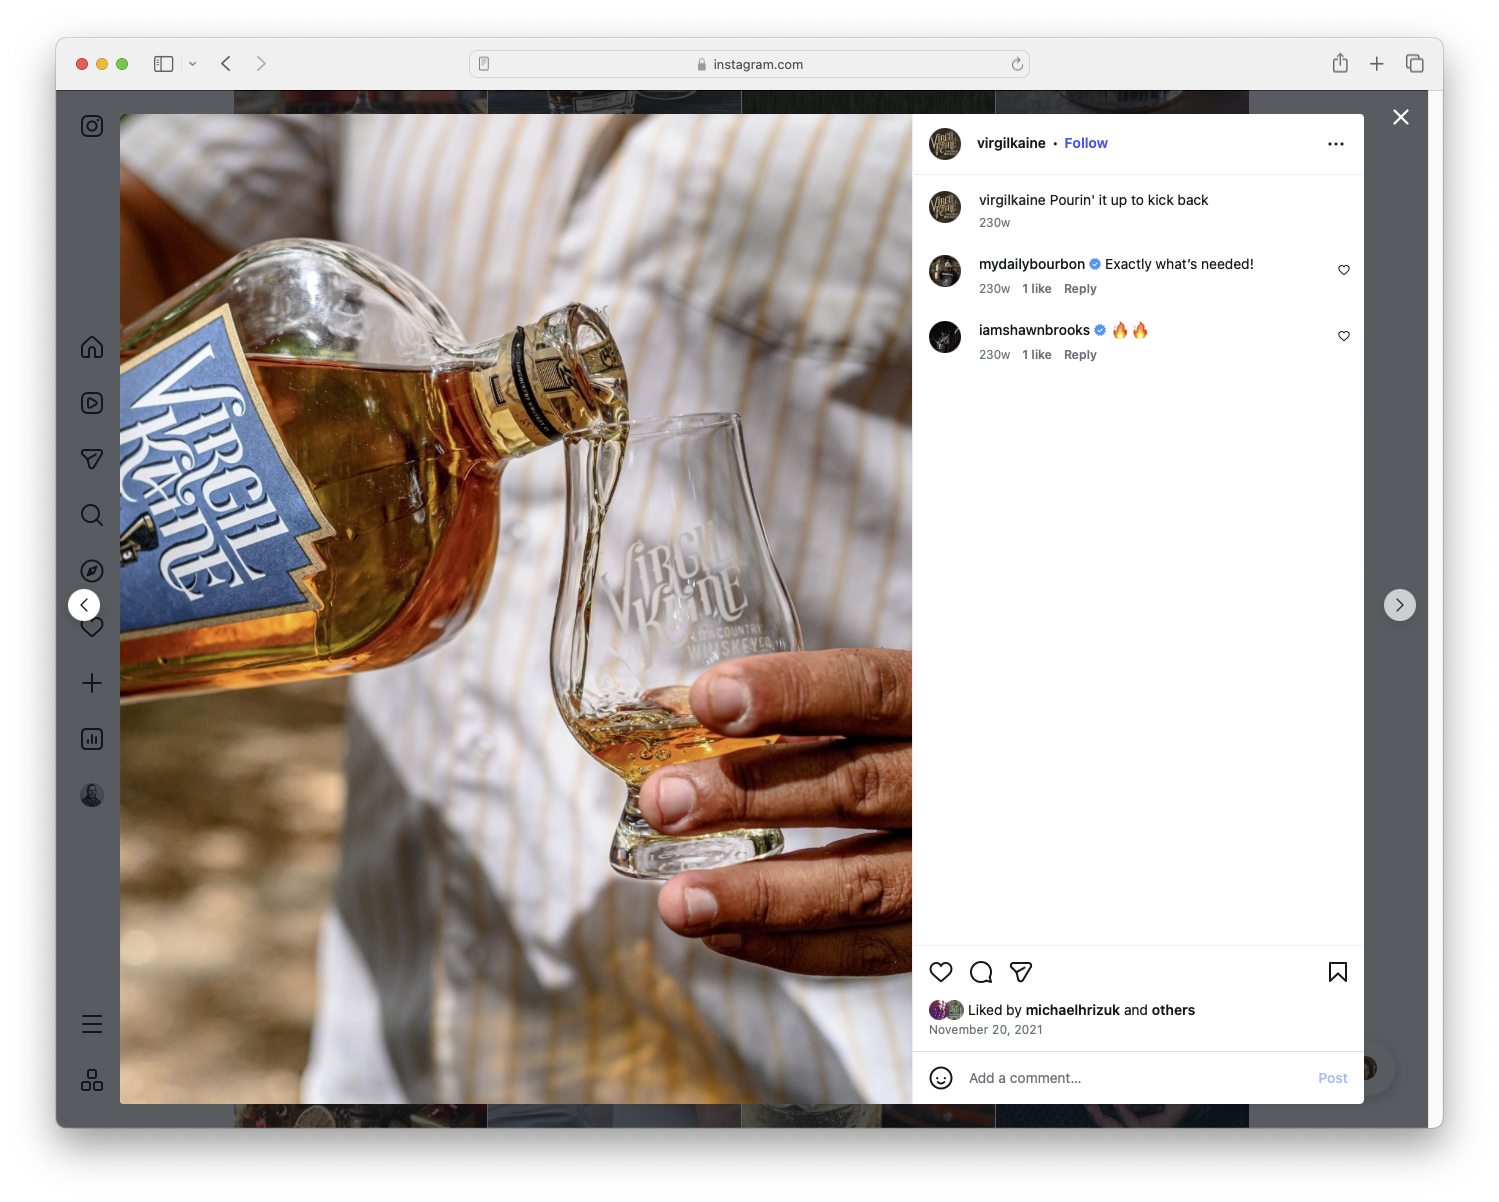Open iamshawnbrooks's profile

1034,330
